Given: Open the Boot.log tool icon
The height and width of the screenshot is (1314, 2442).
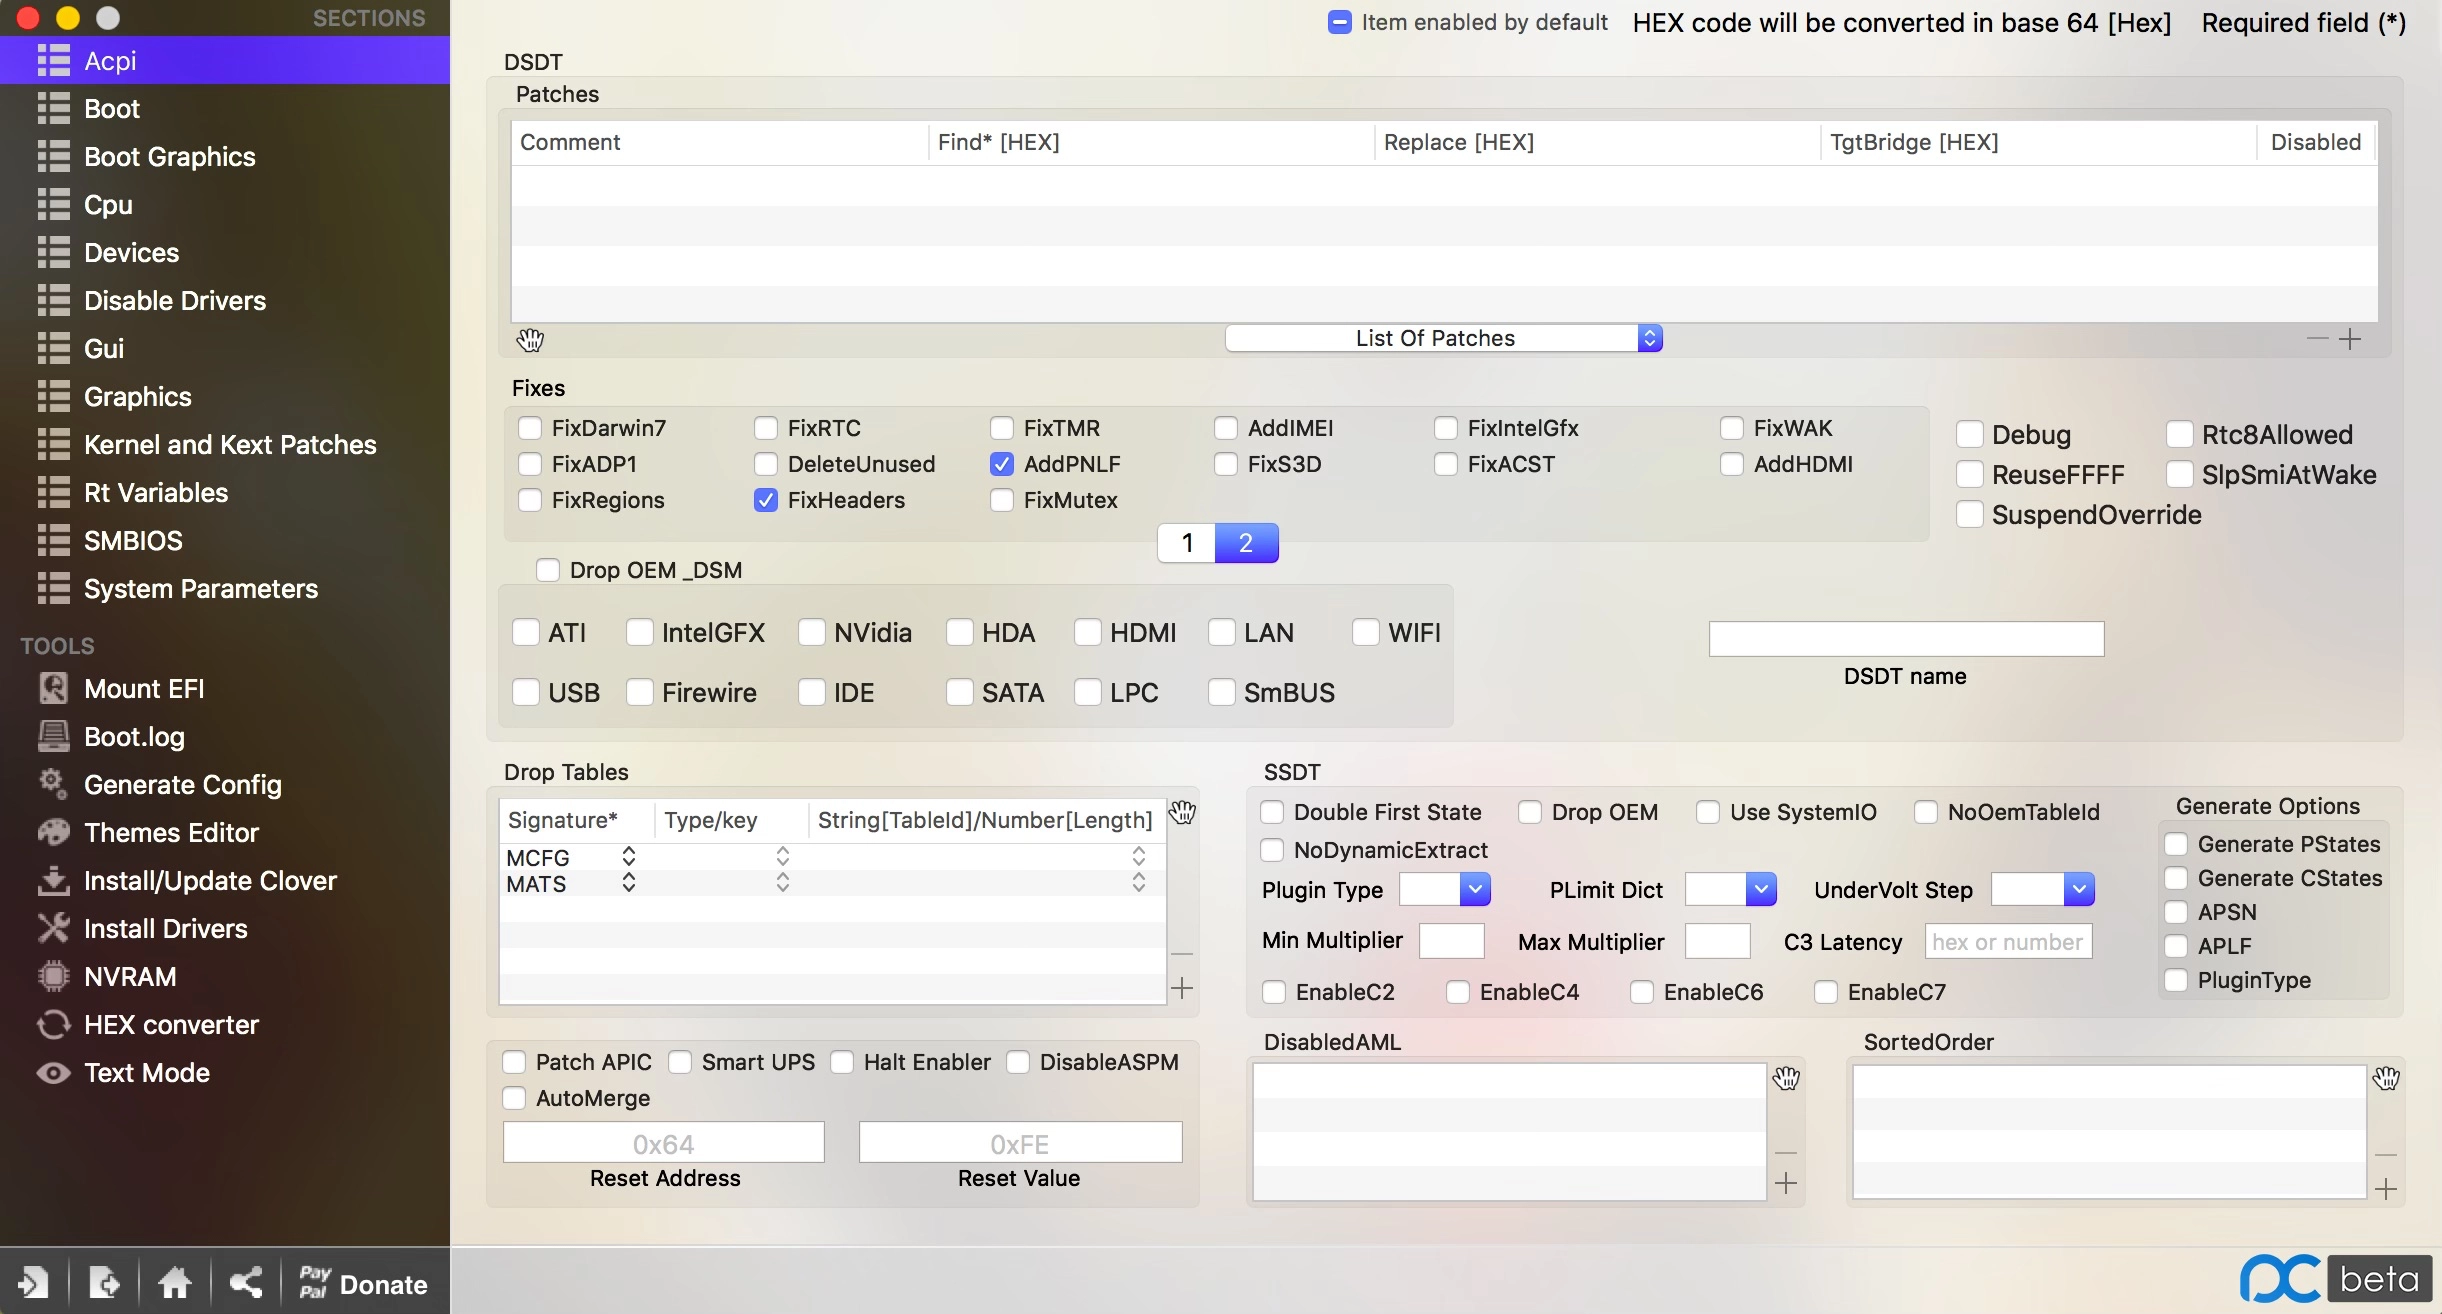Looking at the screenshot, I should [53, 736].
